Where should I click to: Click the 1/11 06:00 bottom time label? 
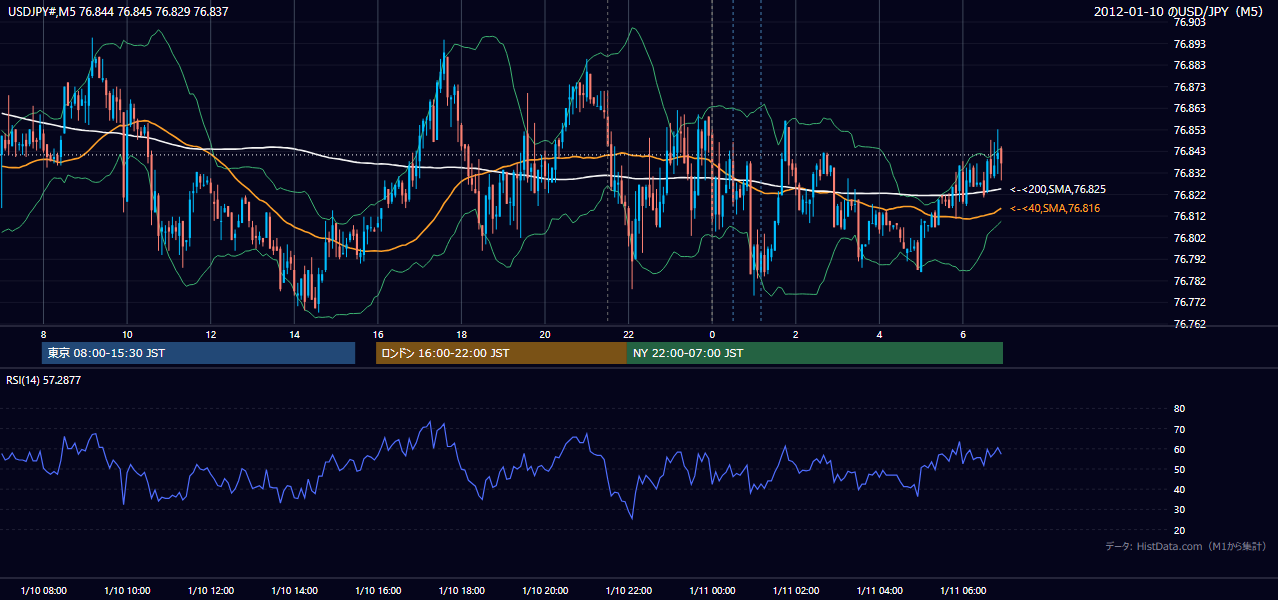(x=963, y=590)
